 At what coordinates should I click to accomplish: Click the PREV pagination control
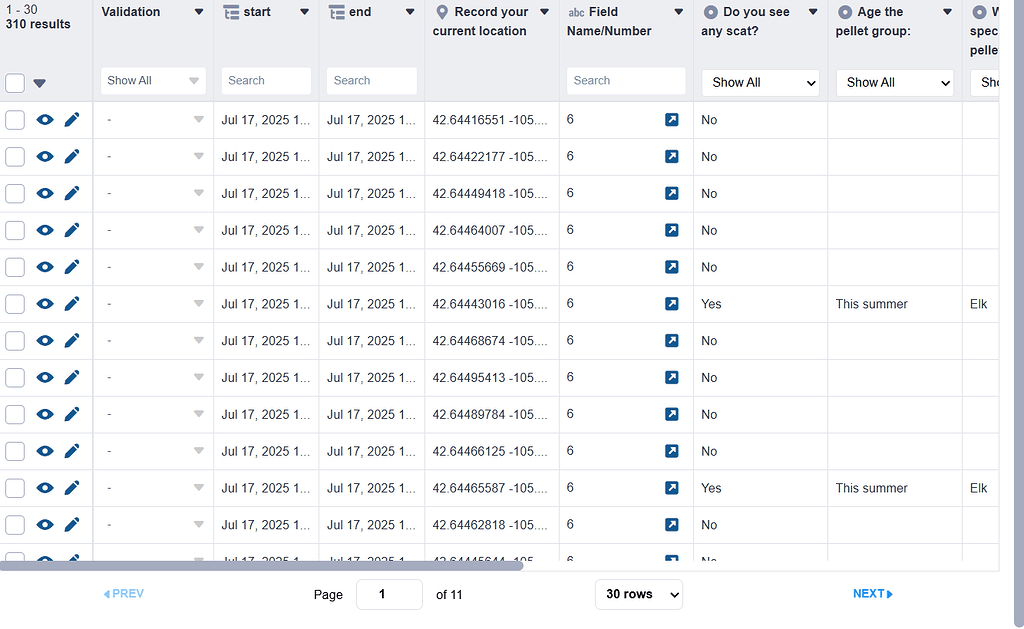122,593
